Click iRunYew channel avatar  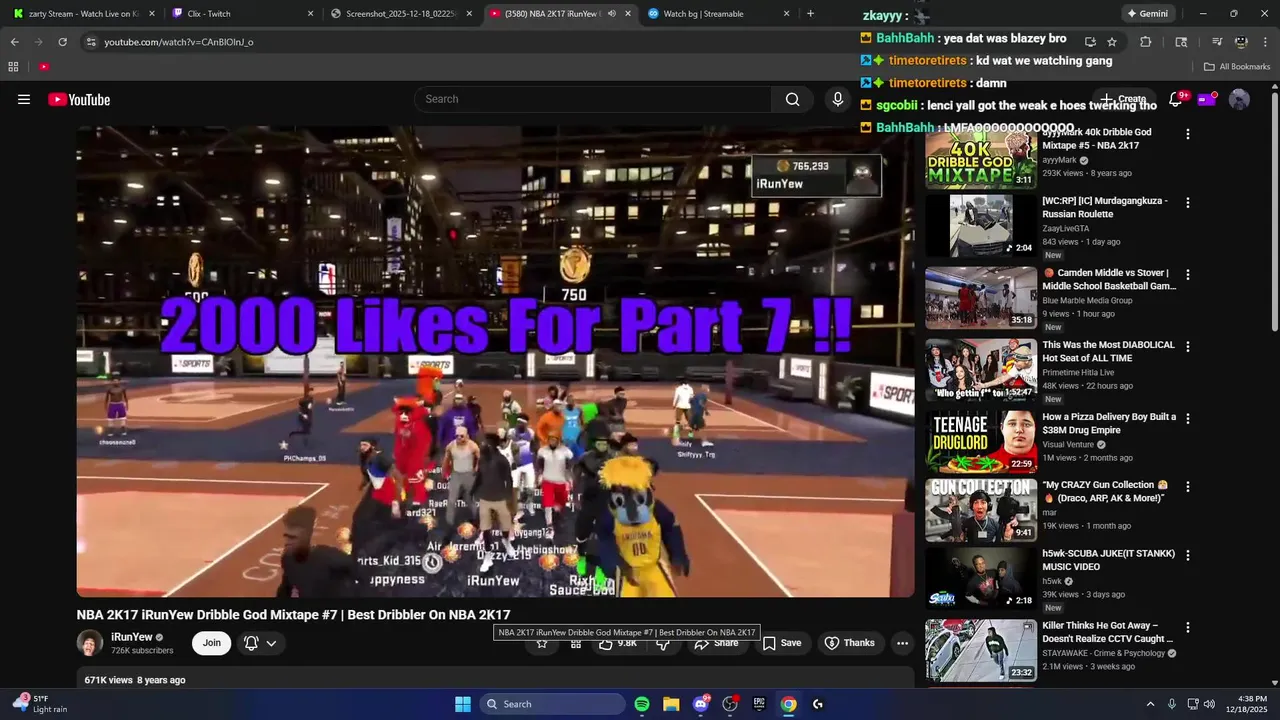click(x=90, y=643)
